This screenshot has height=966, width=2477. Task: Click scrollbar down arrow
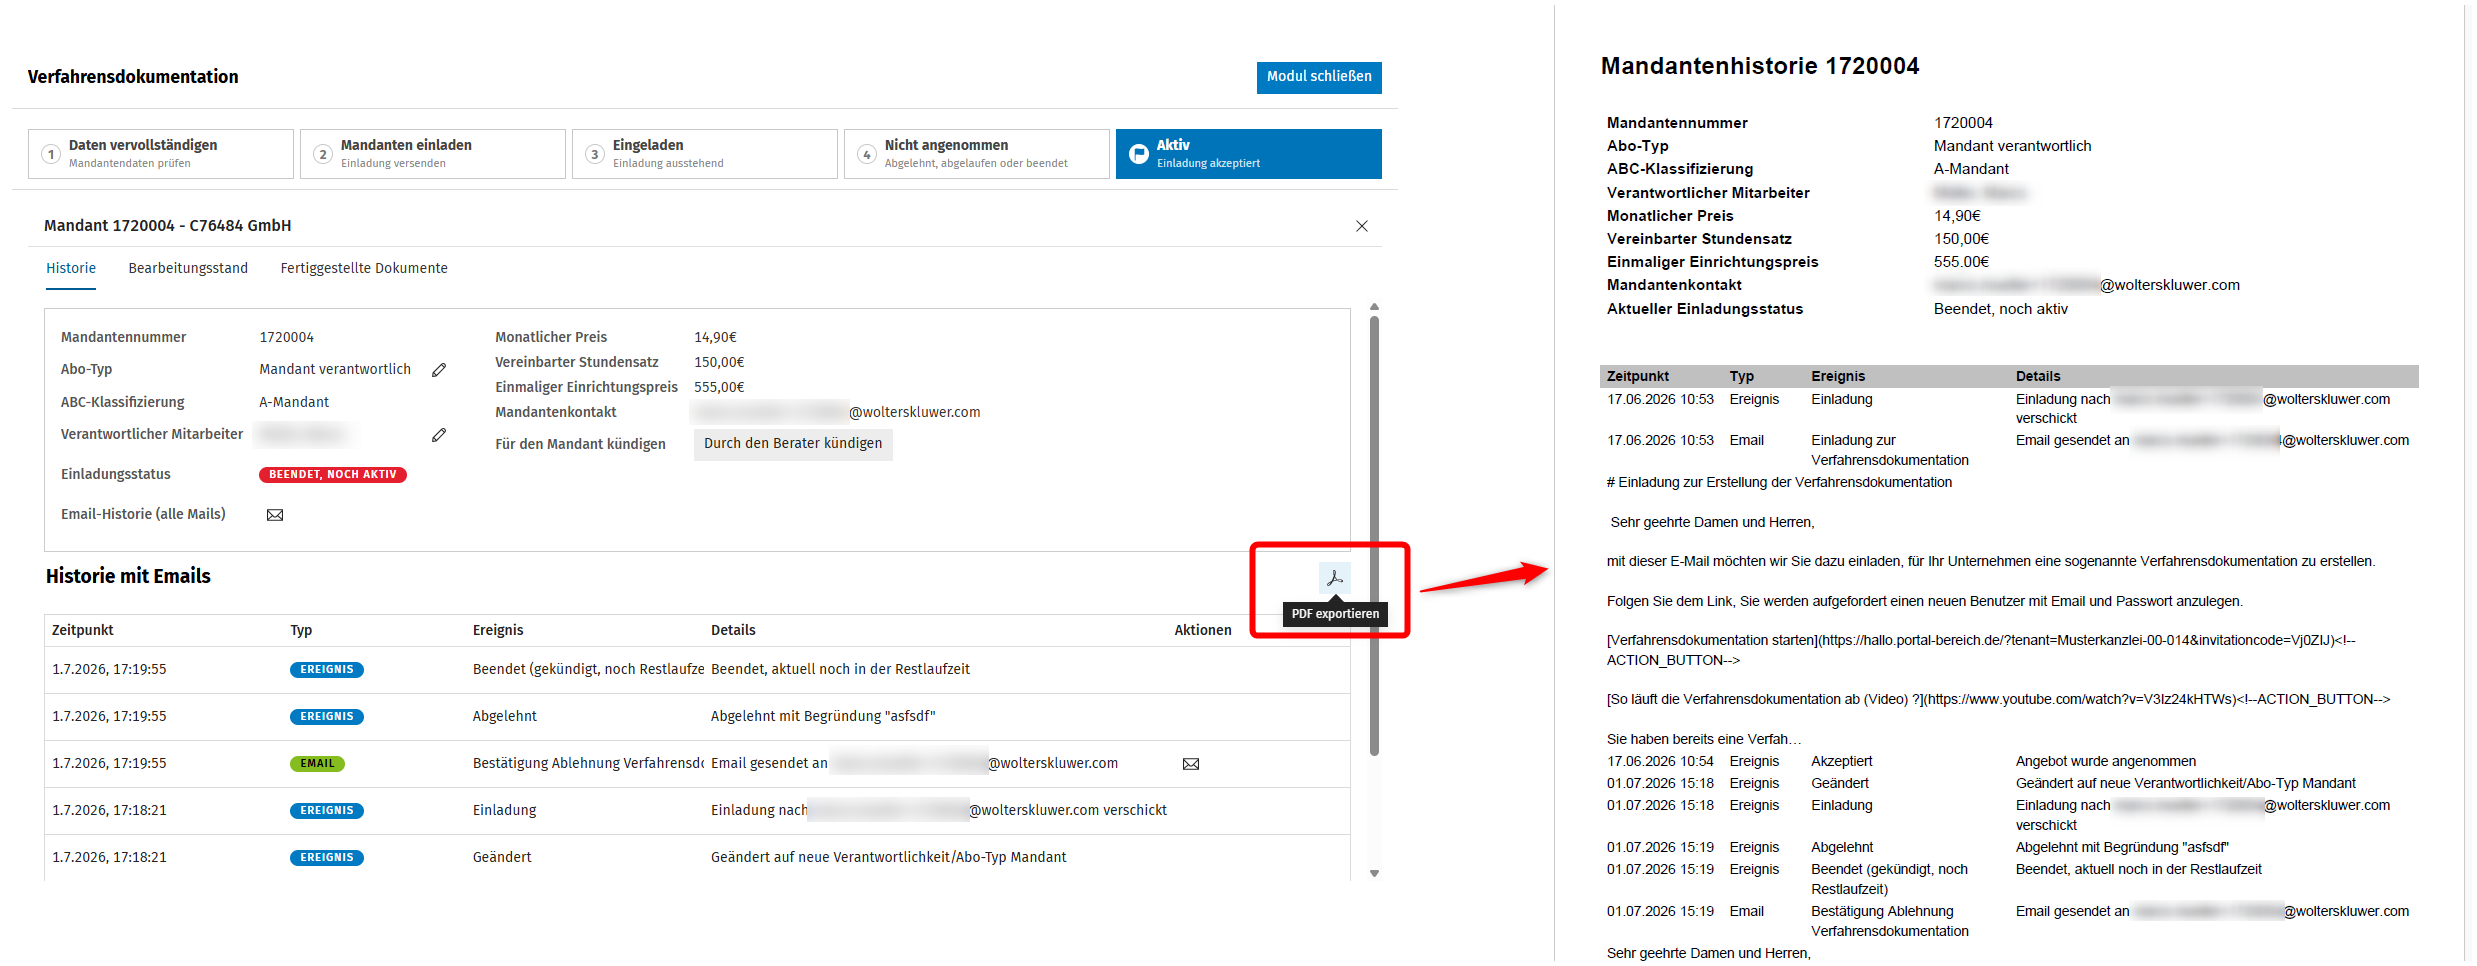tap(1374, 873)
